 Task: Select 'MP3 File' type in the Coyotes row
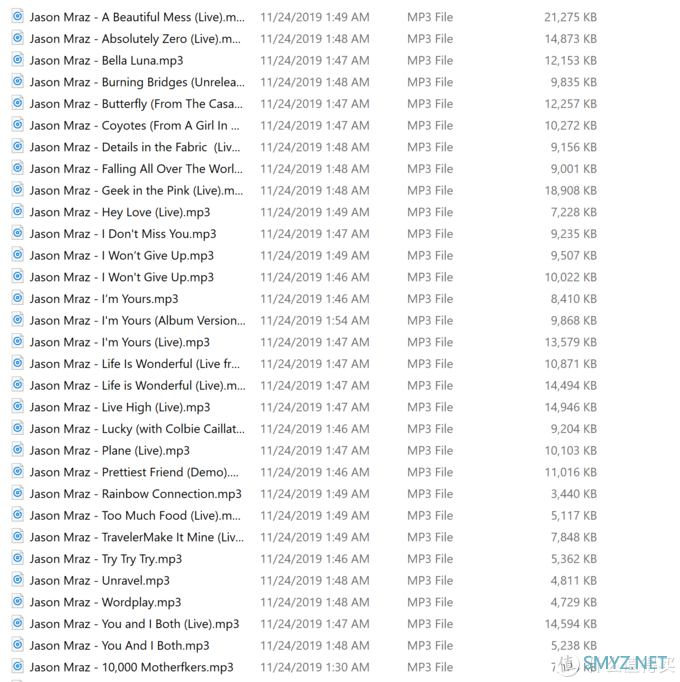pyautogui.click(x=430, y=126)
